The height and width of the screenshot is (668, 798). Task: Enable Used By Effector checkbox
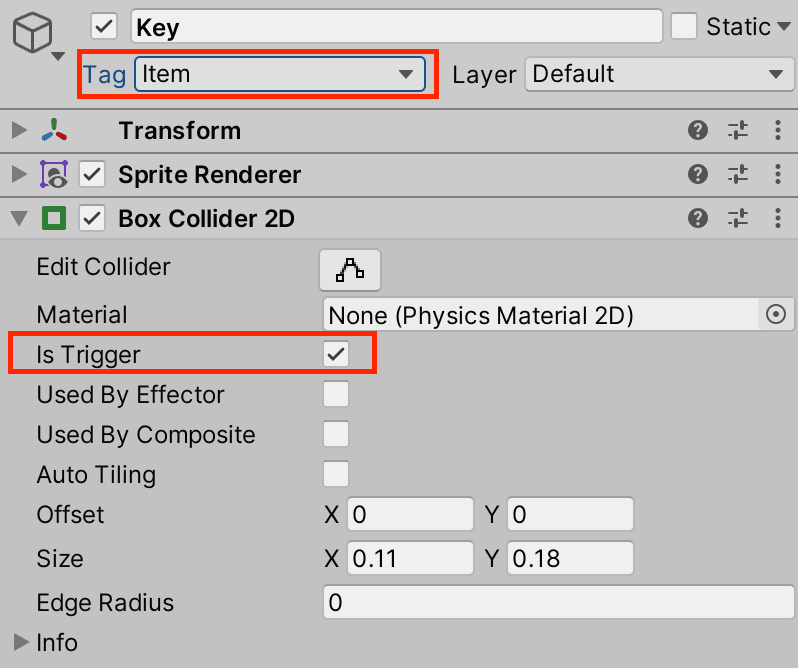(336, 394)
